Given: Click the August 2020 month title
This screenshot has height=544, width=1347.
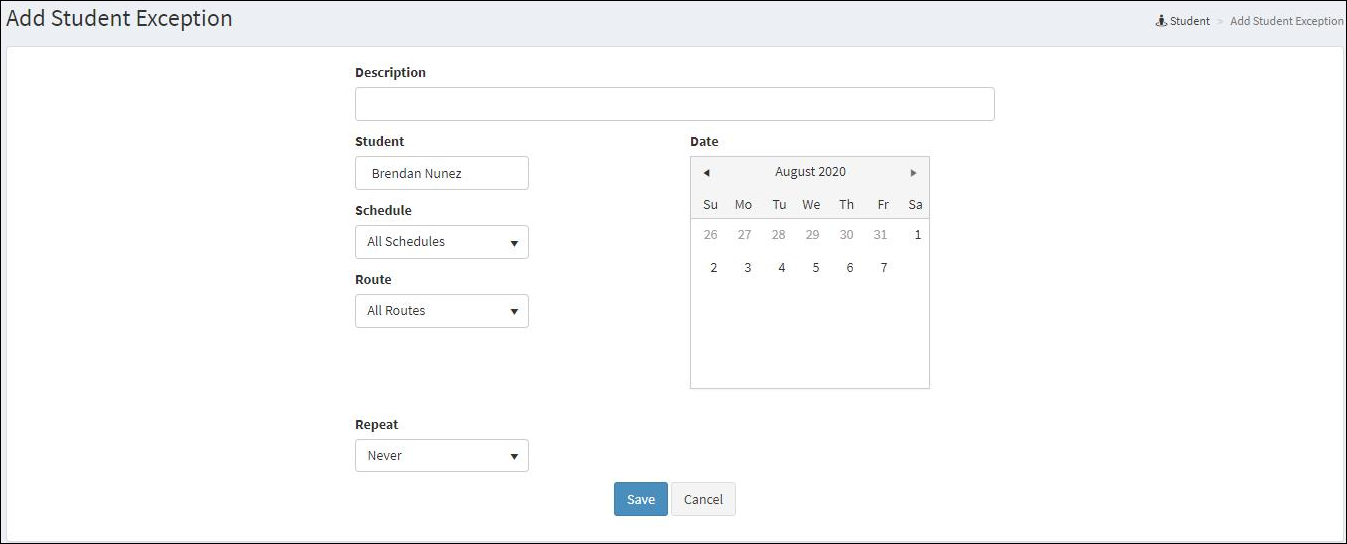Looking at the screenshot, I should tap(810, 172).
